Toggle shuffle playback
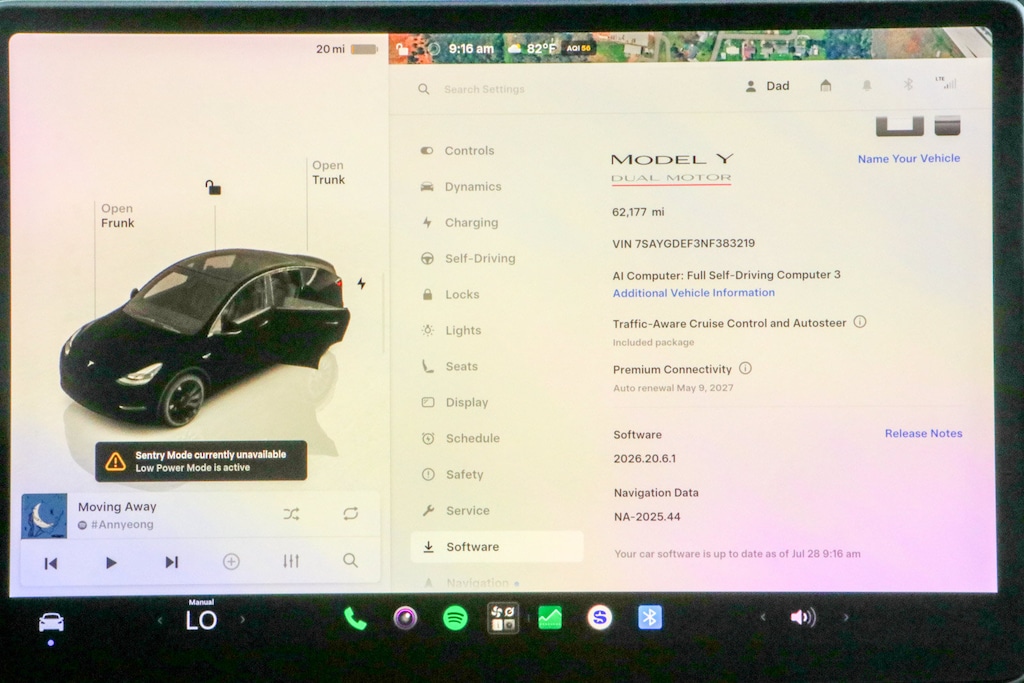This screenshot has height=683, width=1024. tap(291, 514)
